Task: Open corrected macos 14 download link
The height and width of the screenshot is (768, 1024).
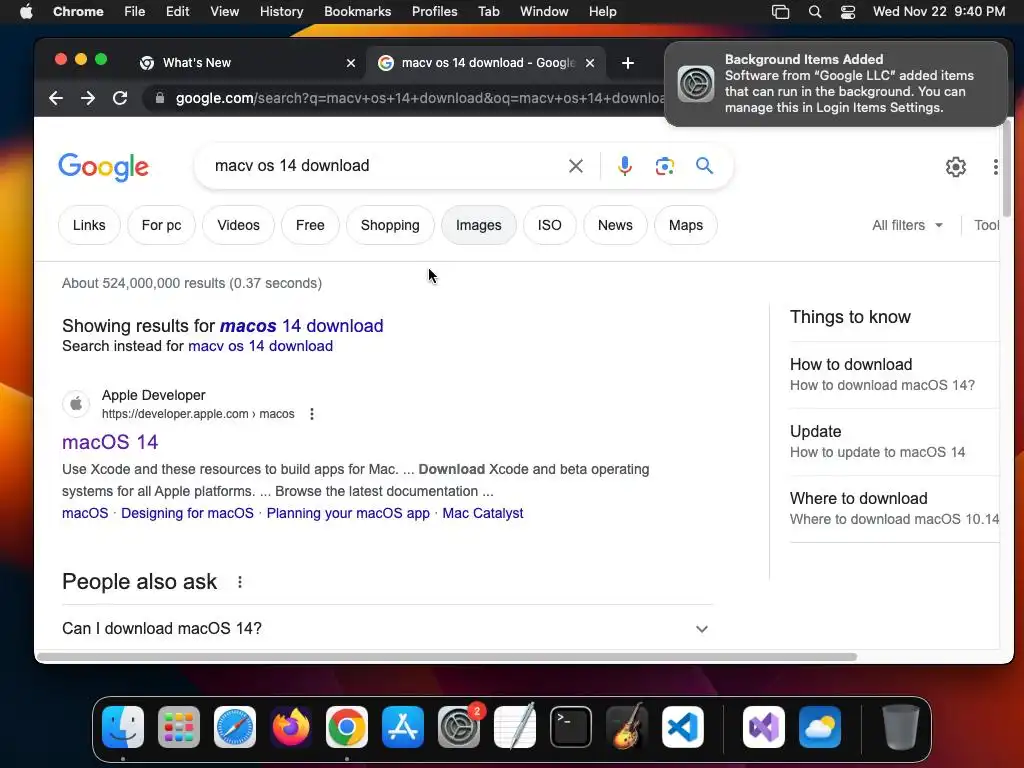Action: pos(302,326)
